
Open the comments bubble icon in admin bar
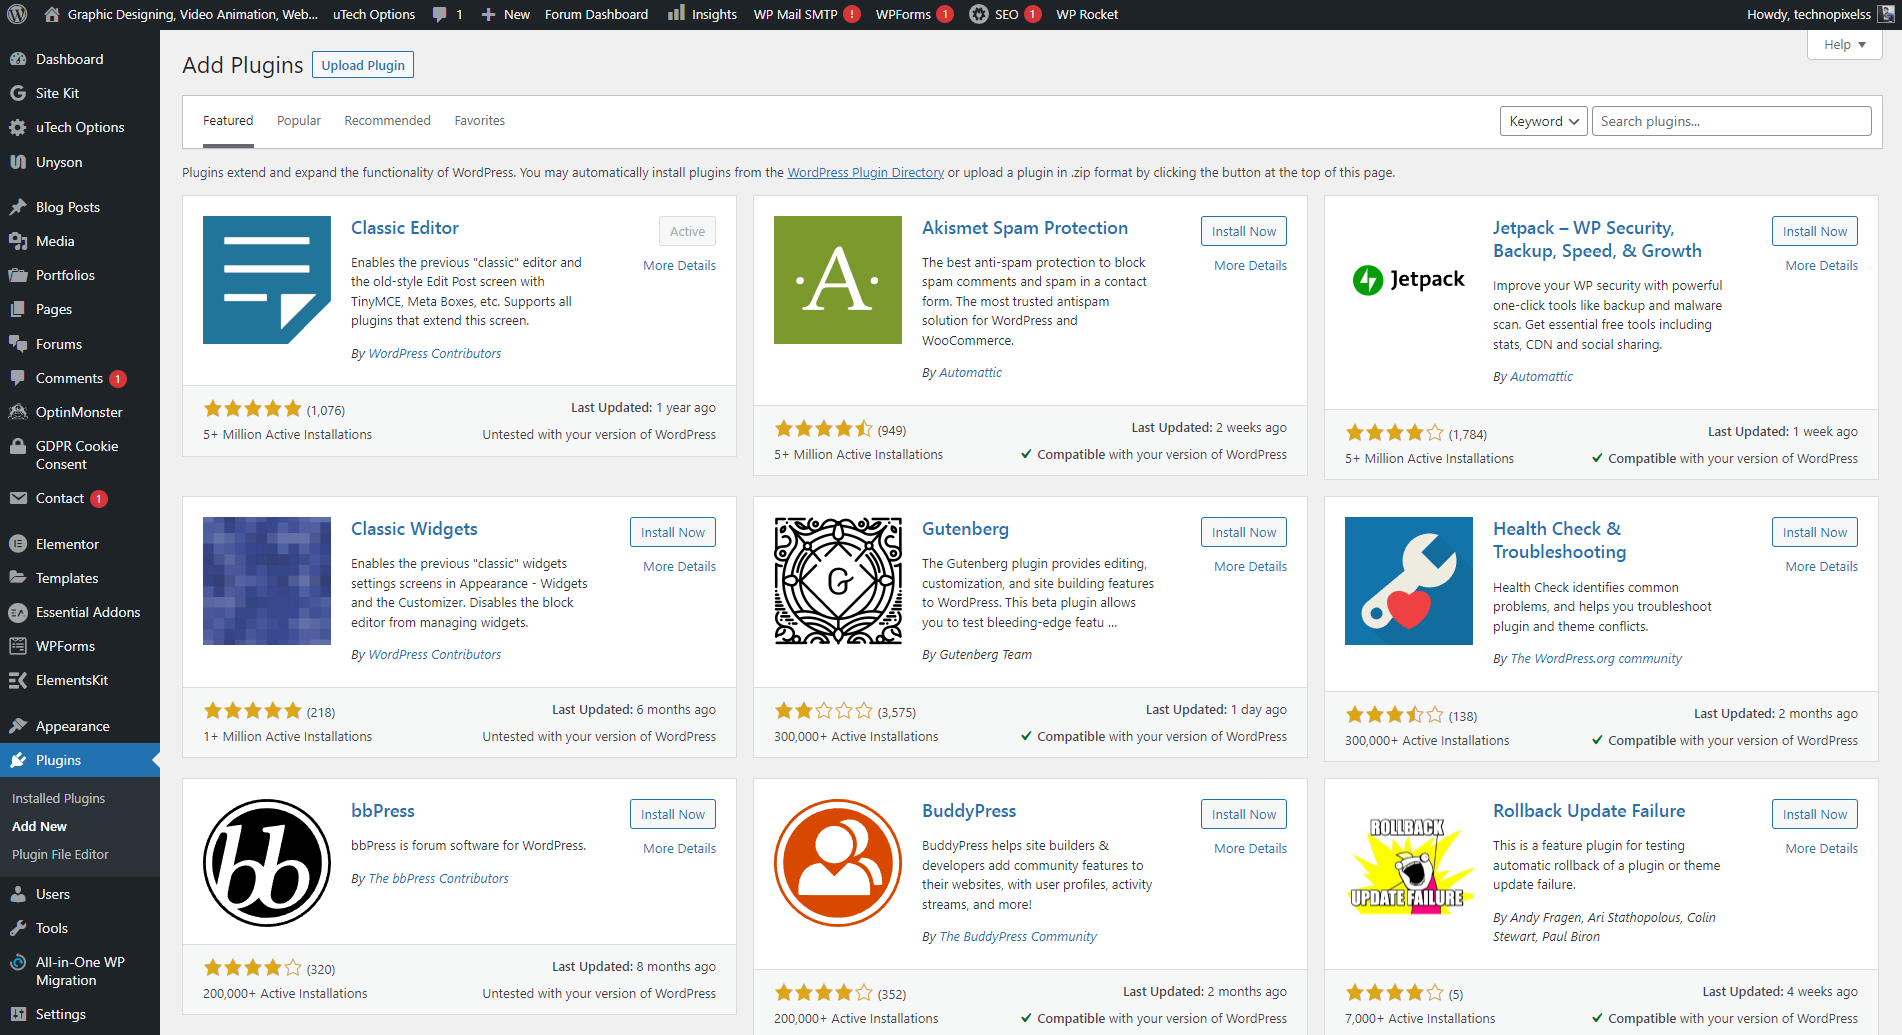point(439,15)
